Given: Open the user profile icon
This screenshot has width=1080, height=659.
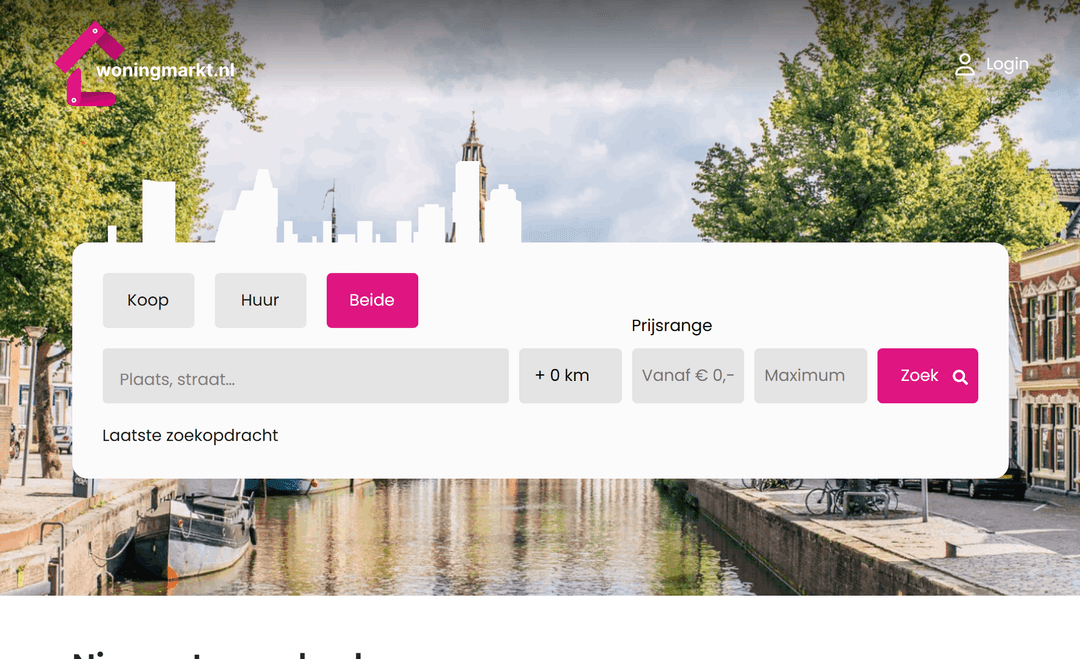Looking at the screenshot, I should [964, 65].
